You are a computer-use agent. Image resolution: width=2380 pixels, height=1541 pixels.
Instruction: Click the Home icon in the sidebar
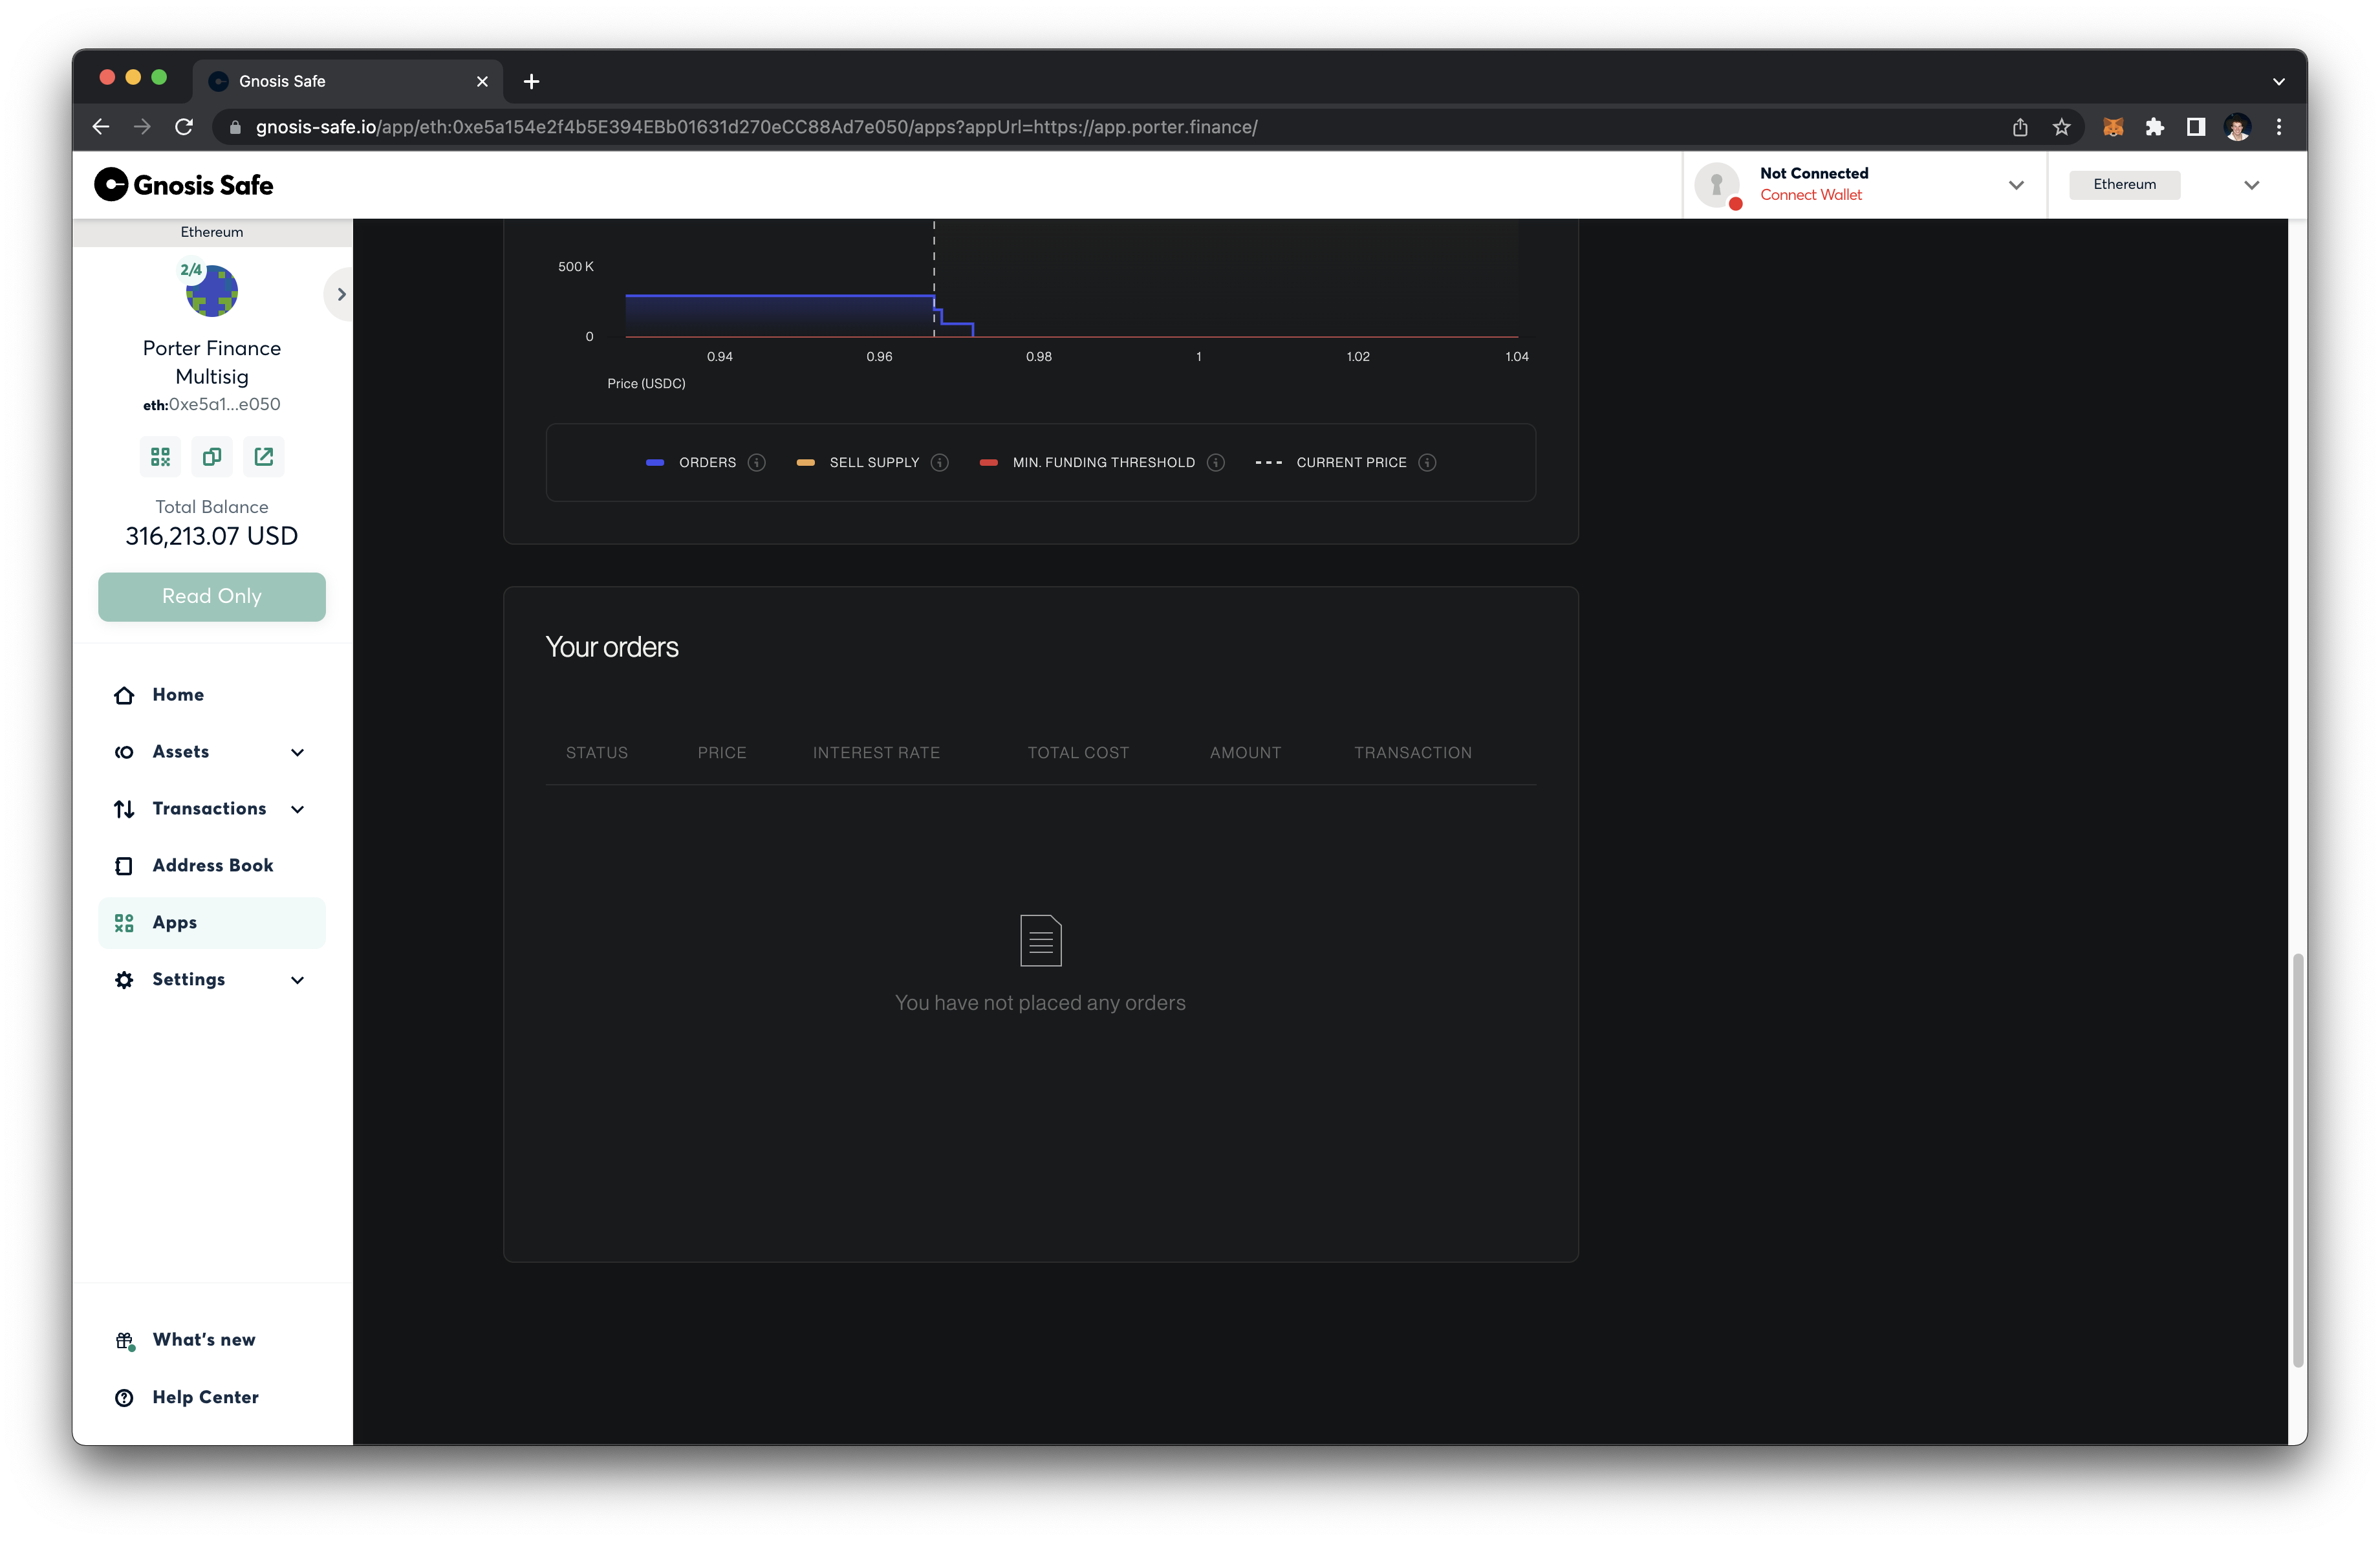pyautogui.click(x=124, y=694)
